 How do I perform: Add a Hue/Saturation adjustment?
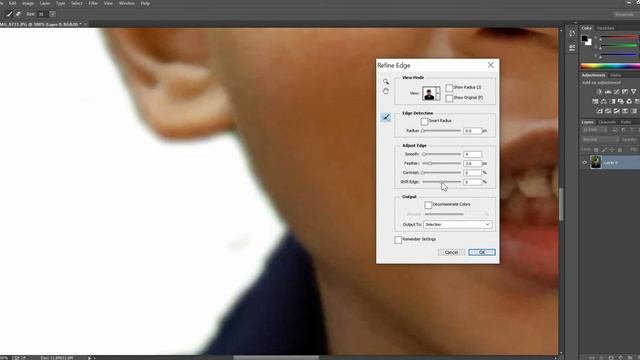595,101
